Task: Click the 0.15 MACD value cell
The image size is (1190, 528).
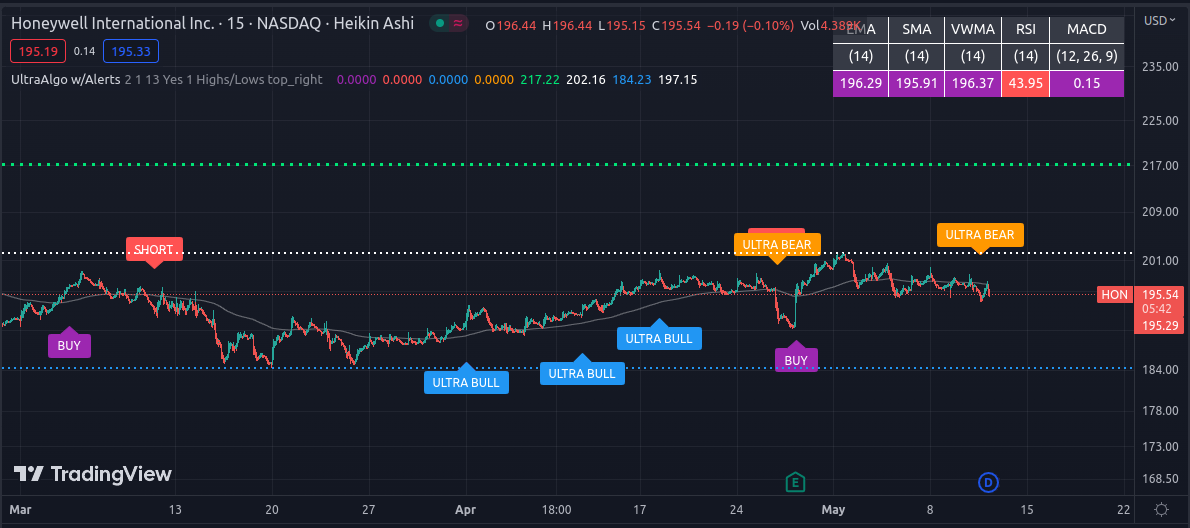Action: coord(1087,83)
